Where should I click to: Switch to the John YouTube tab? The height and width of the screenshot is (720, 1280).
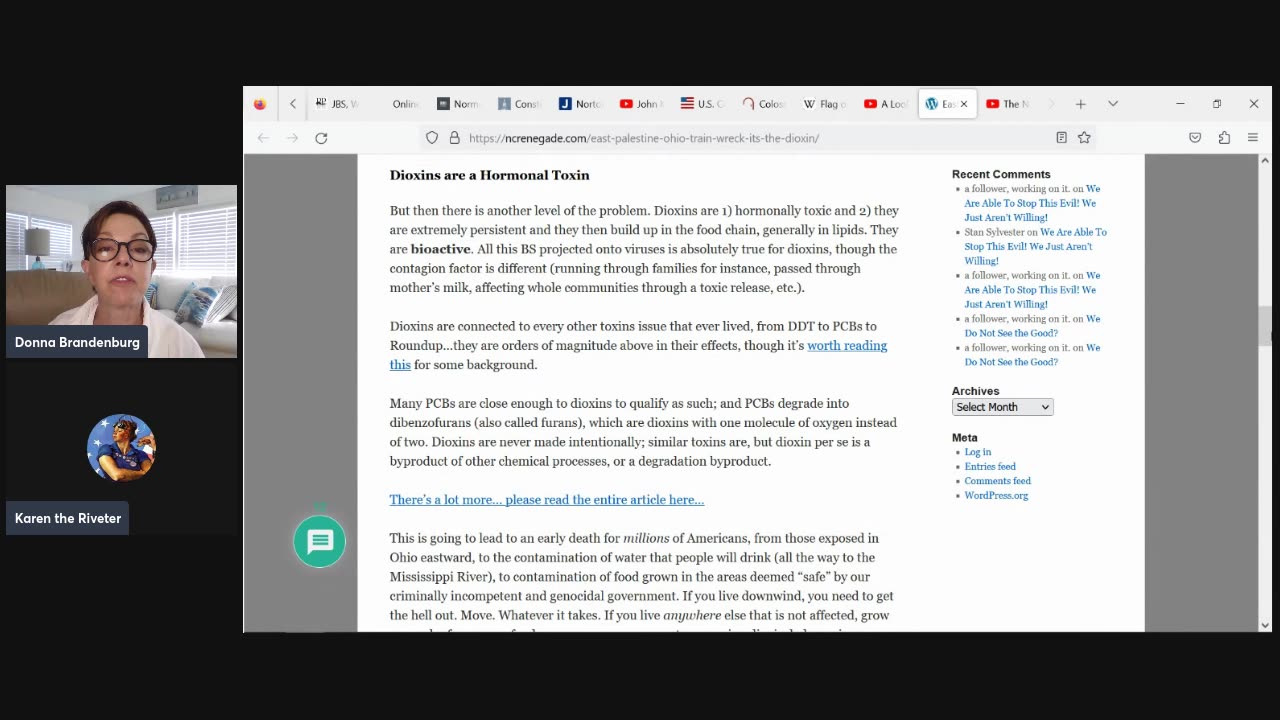[642, 104]
